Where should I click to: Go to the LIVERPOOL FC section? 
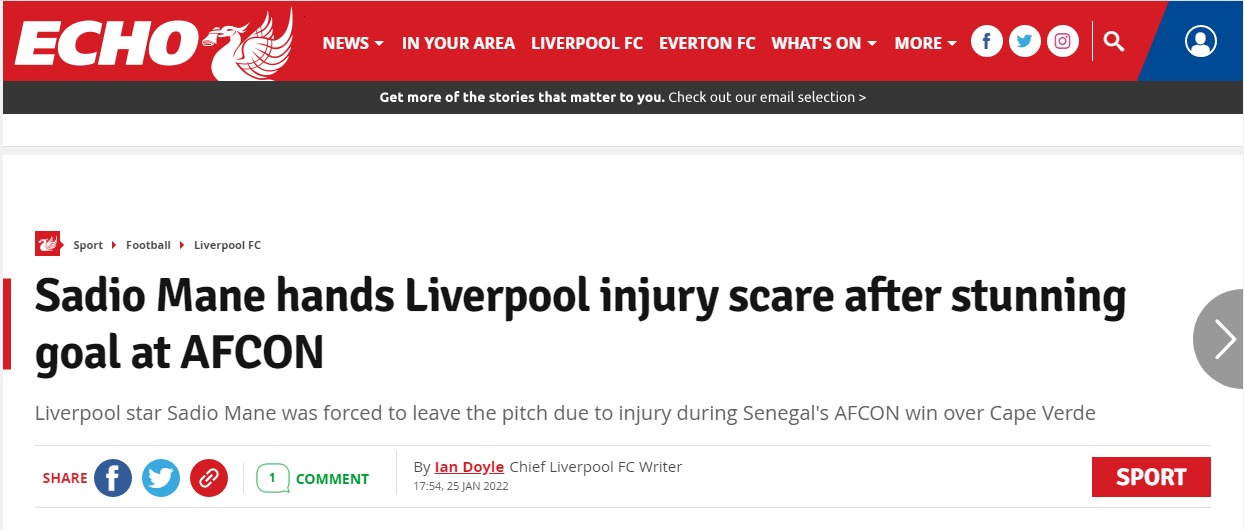[x=587, y=43]
